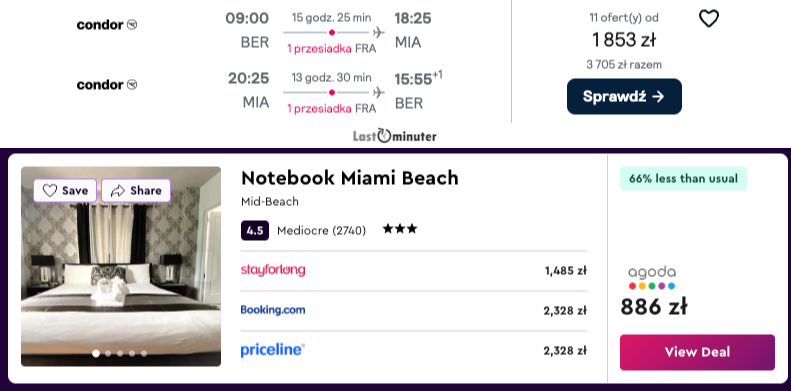Click the 2,328 zł Booking.com price

[565, 311]
